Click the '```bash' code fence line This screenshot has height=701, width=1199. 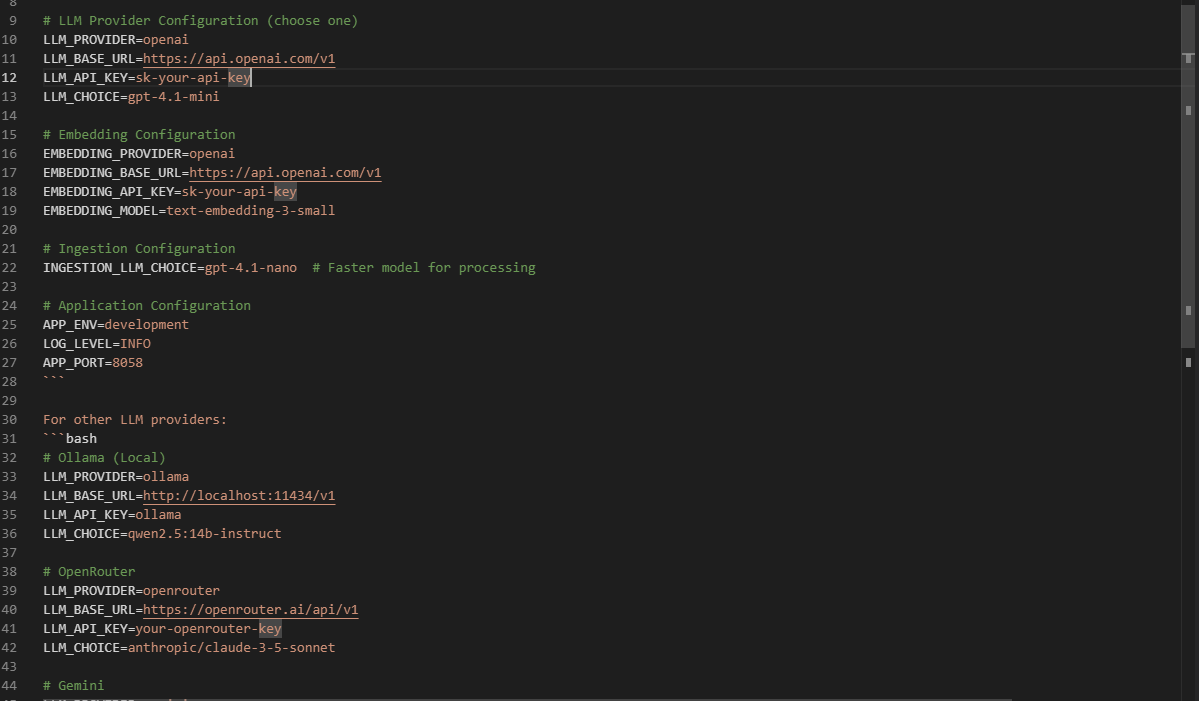coord(70,439)
